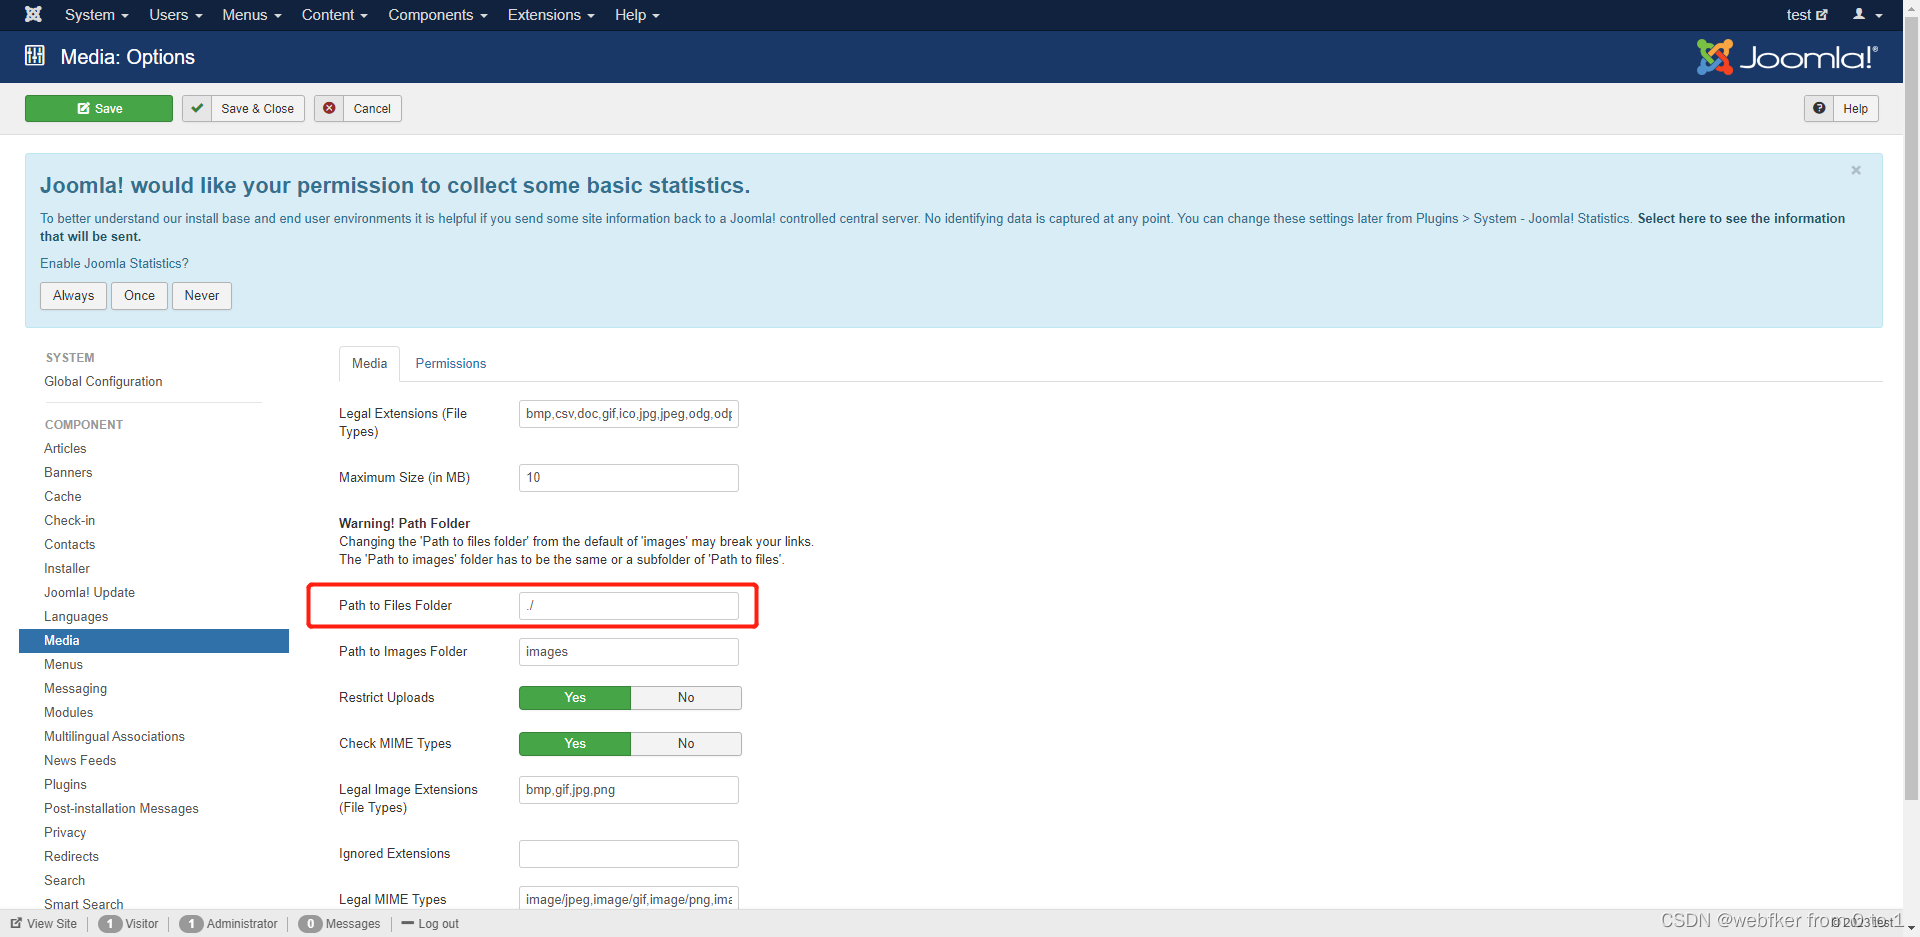Screen dimensions: 1920x937
Task: Open Multilingual Associations options
Action: pyautogui.click(x=114, y=737)
